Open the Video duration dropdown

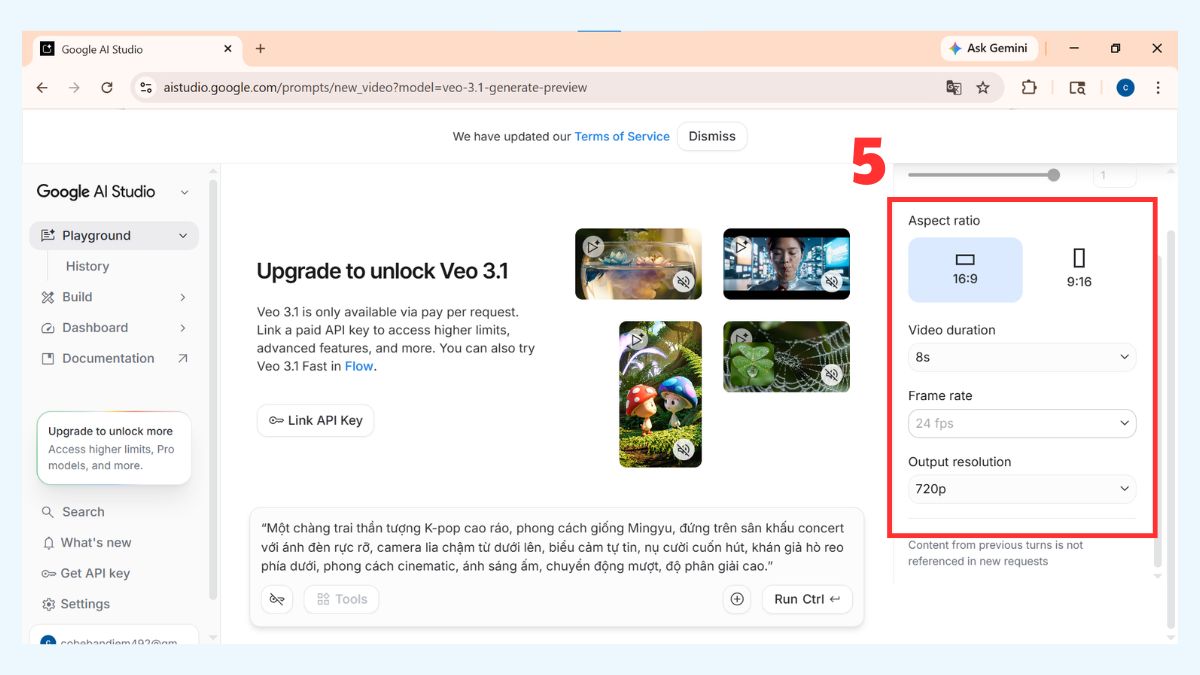point(1022,357)
